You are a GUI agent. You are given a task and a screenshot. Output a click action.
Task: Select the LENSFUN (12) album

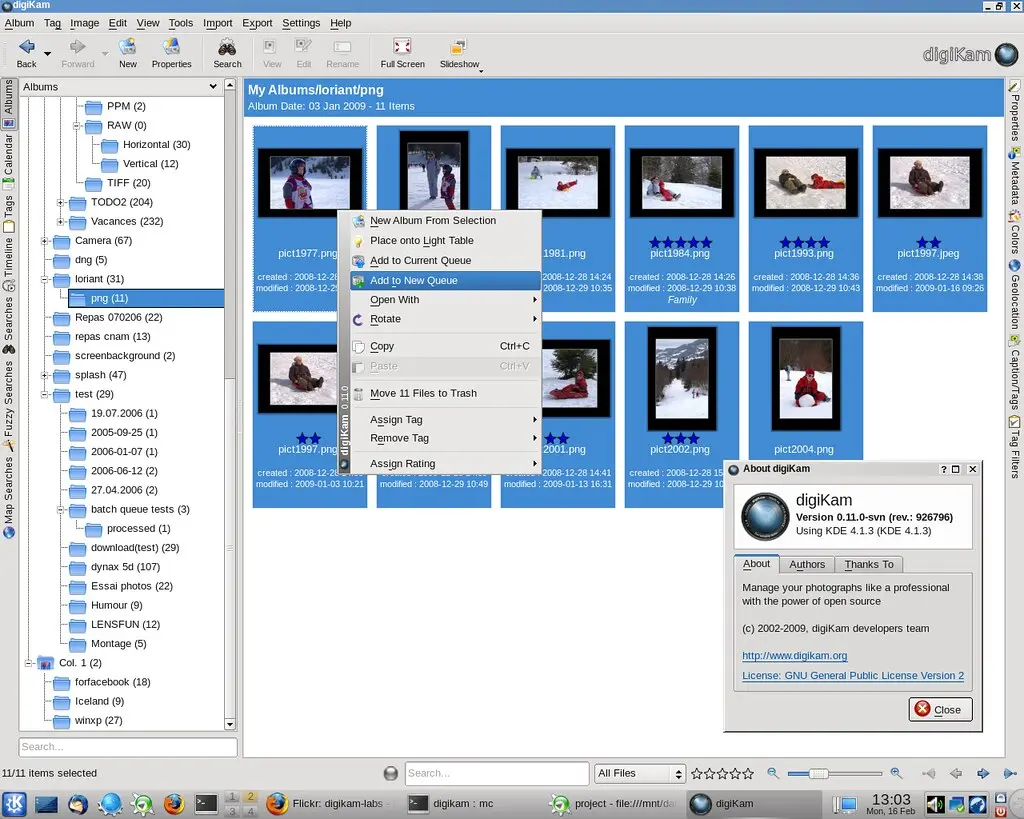(125, 624)
